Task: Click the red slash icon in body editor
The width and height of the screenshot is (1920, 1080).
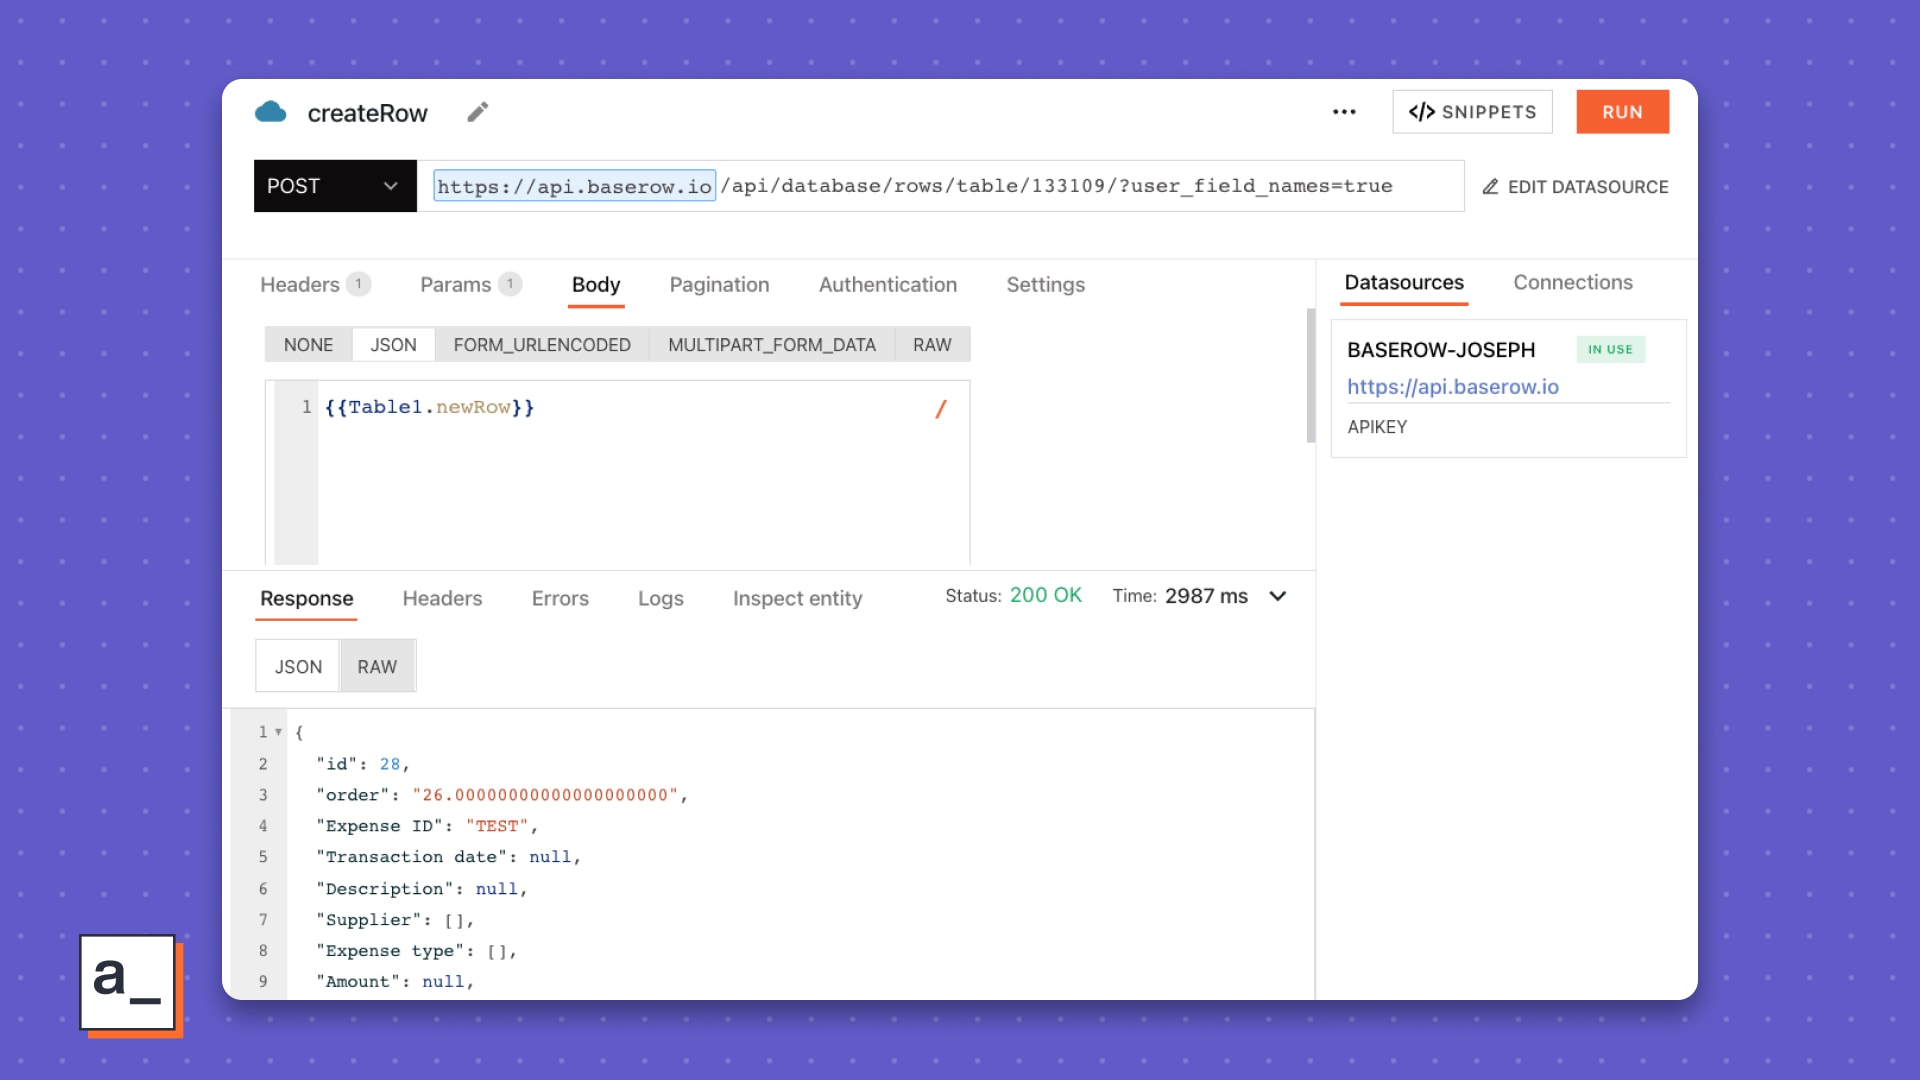Action: [x=940, y=409]
